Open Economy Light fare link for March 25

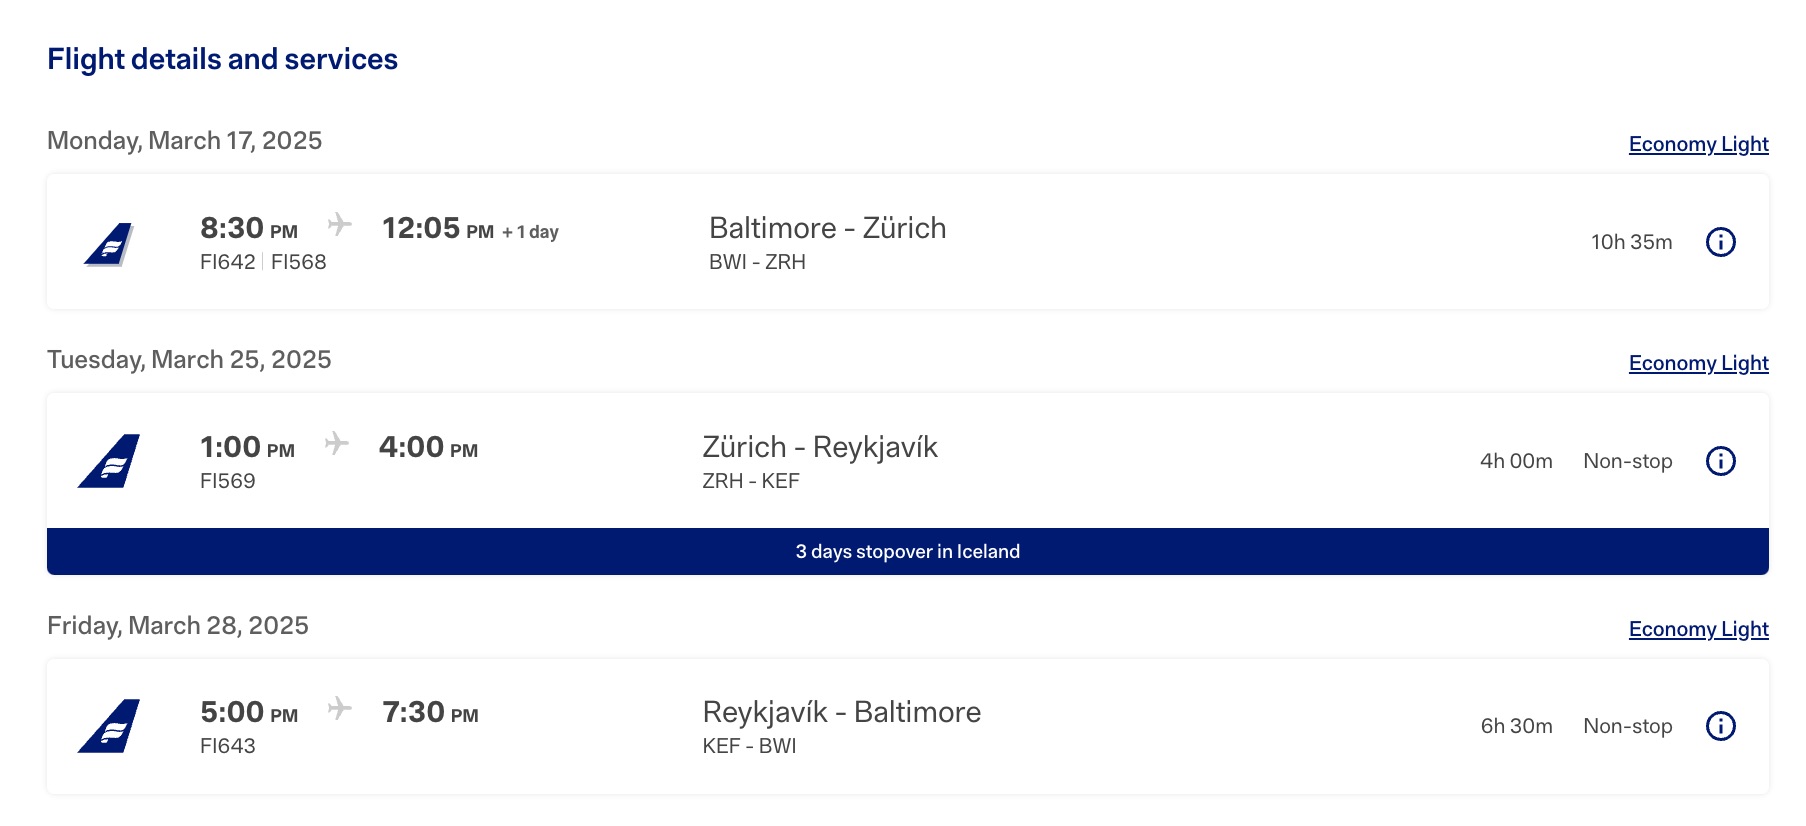coord(1698,363)
